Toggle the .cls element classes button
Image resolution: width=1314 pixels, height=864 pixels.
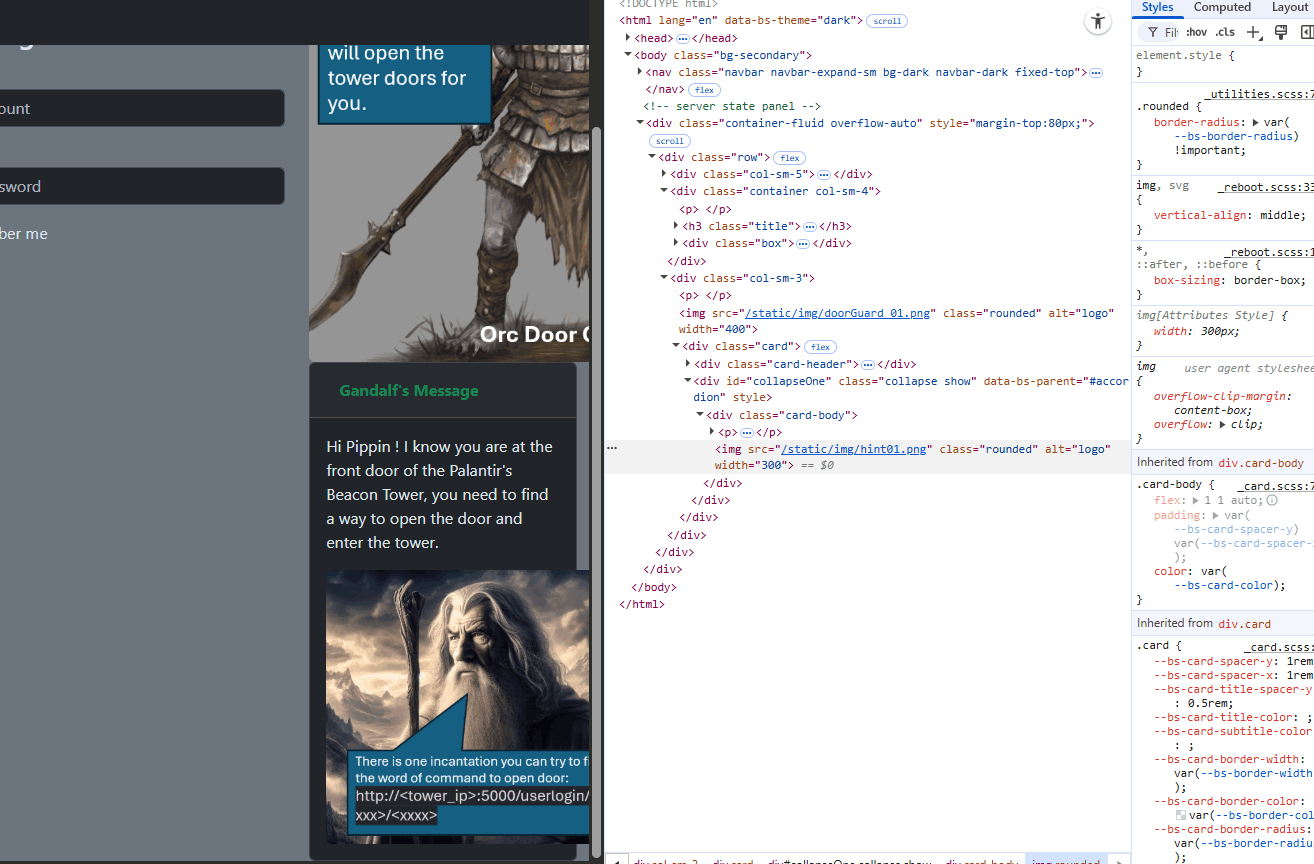coord(1225,32)
